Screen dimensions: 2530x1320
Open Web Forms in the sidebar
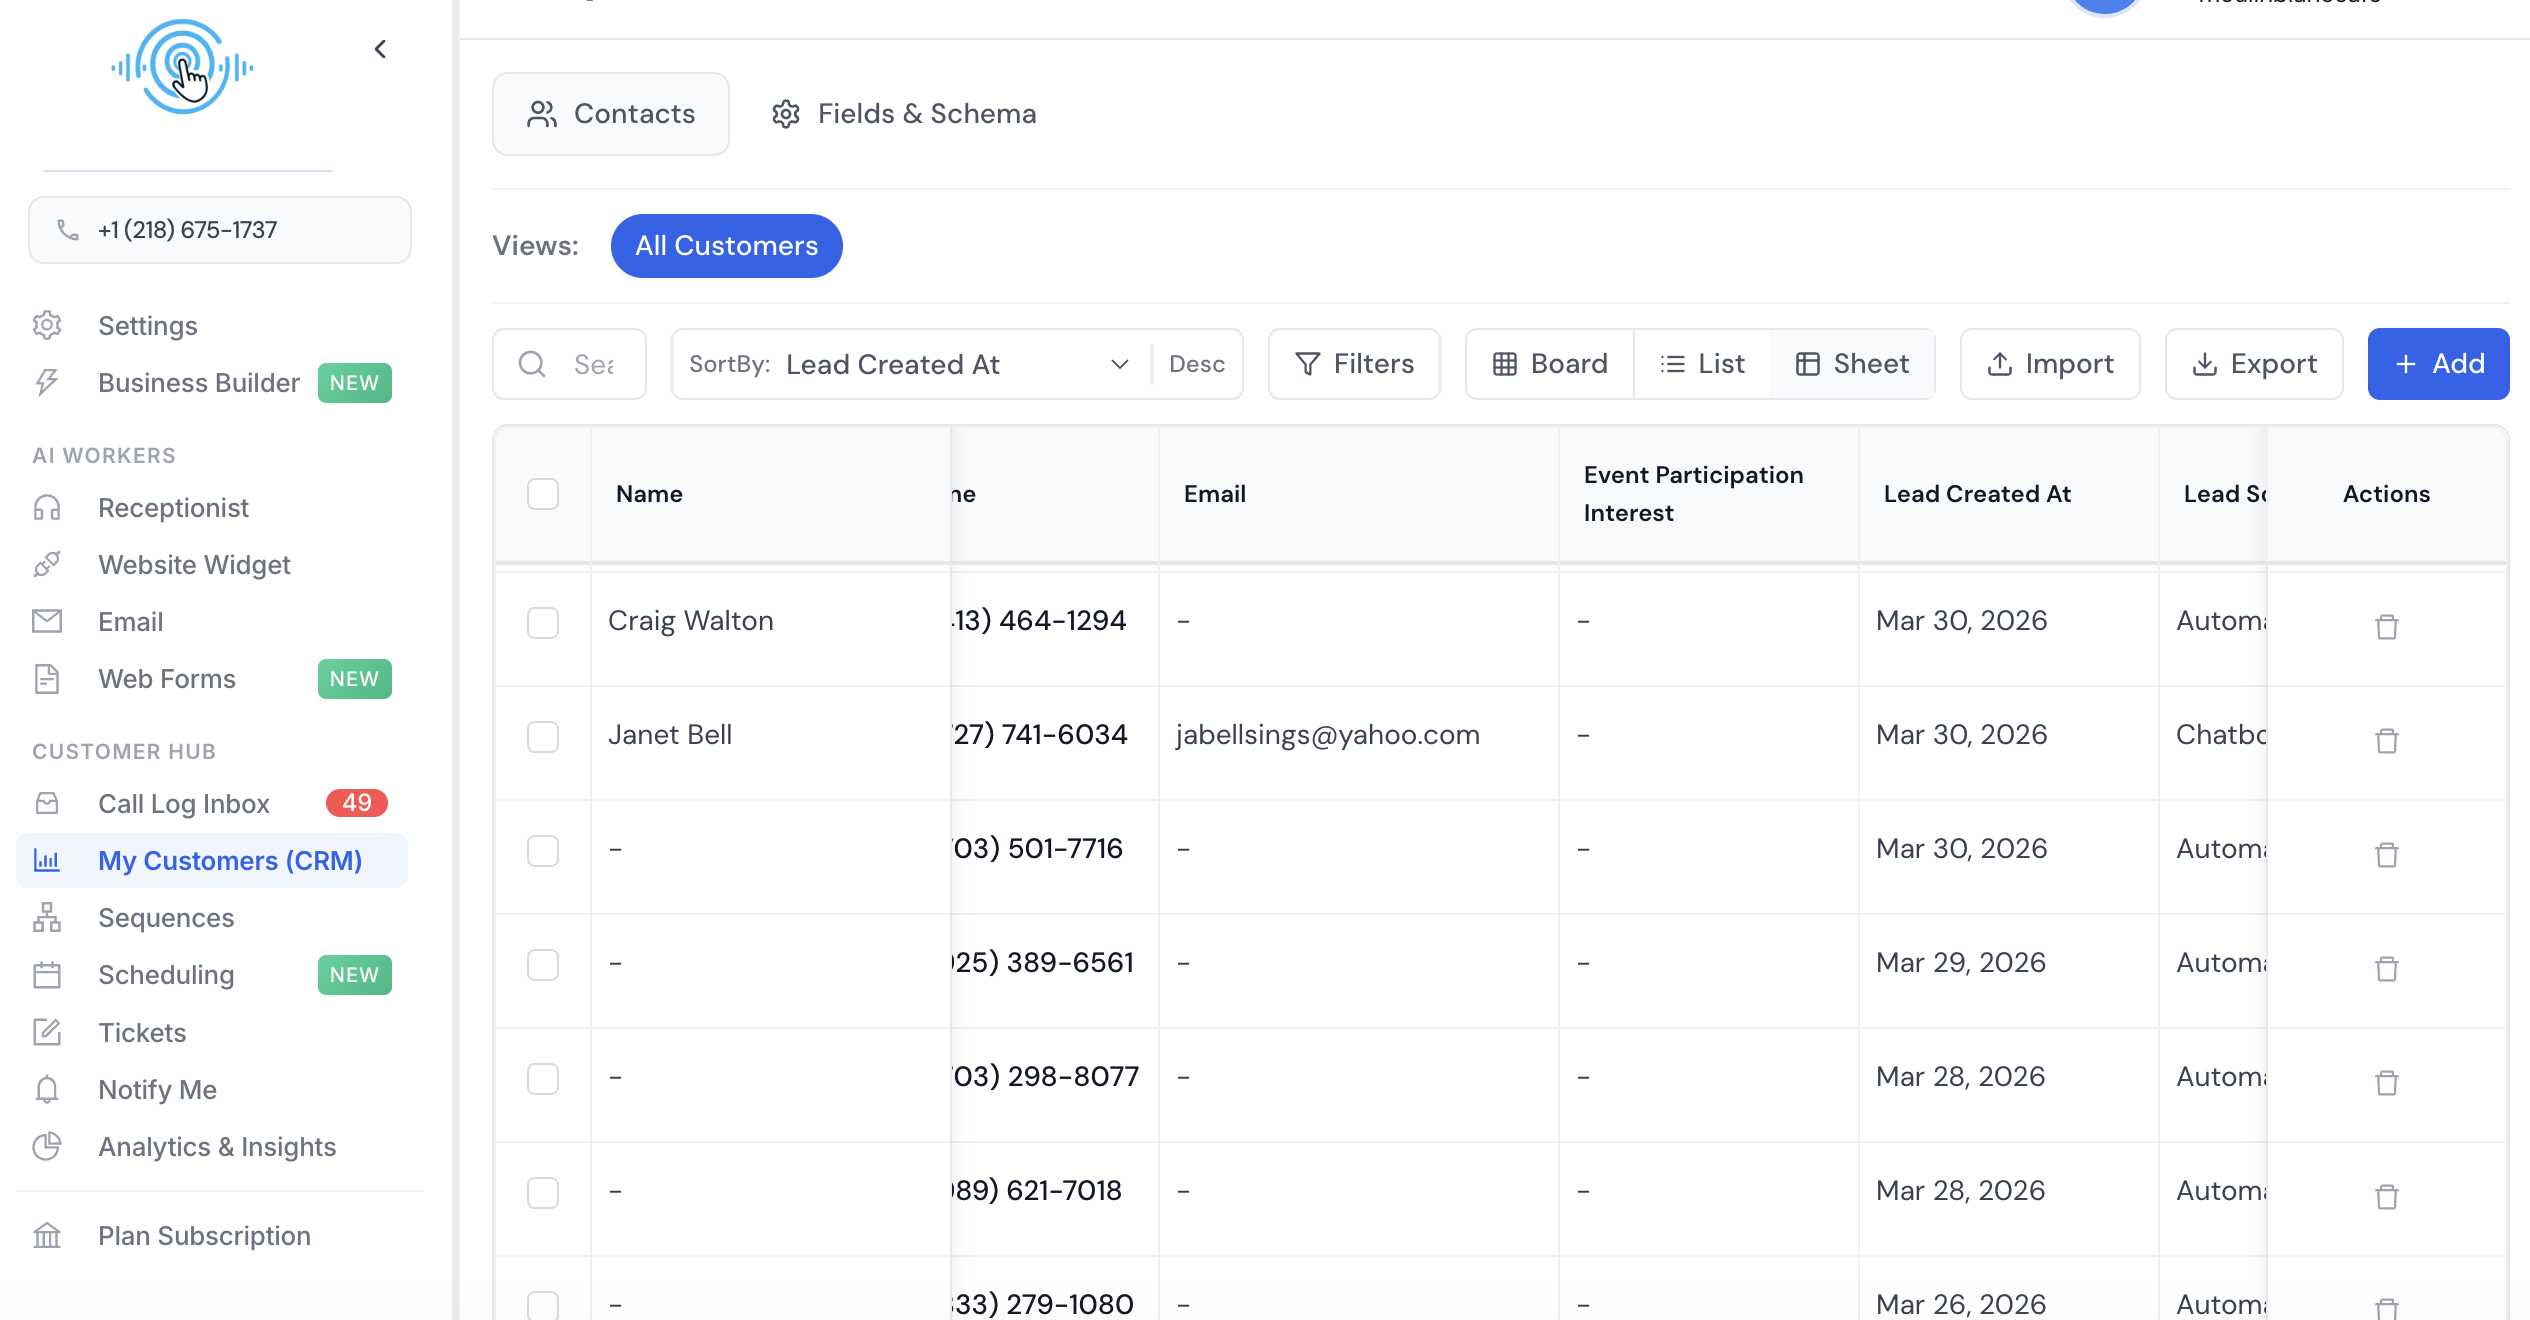[166, 679]
